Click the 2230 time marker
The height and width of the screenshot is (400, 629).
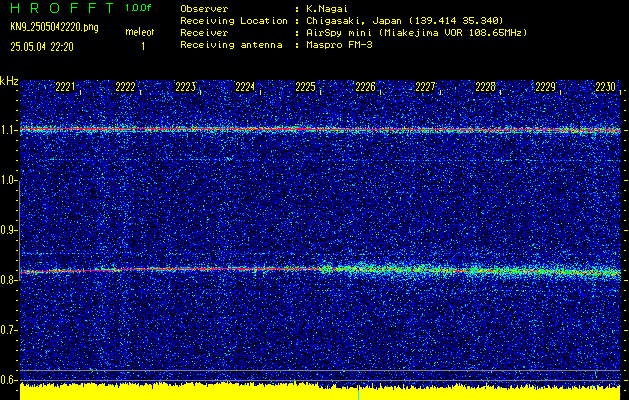(x=606, y=87)
